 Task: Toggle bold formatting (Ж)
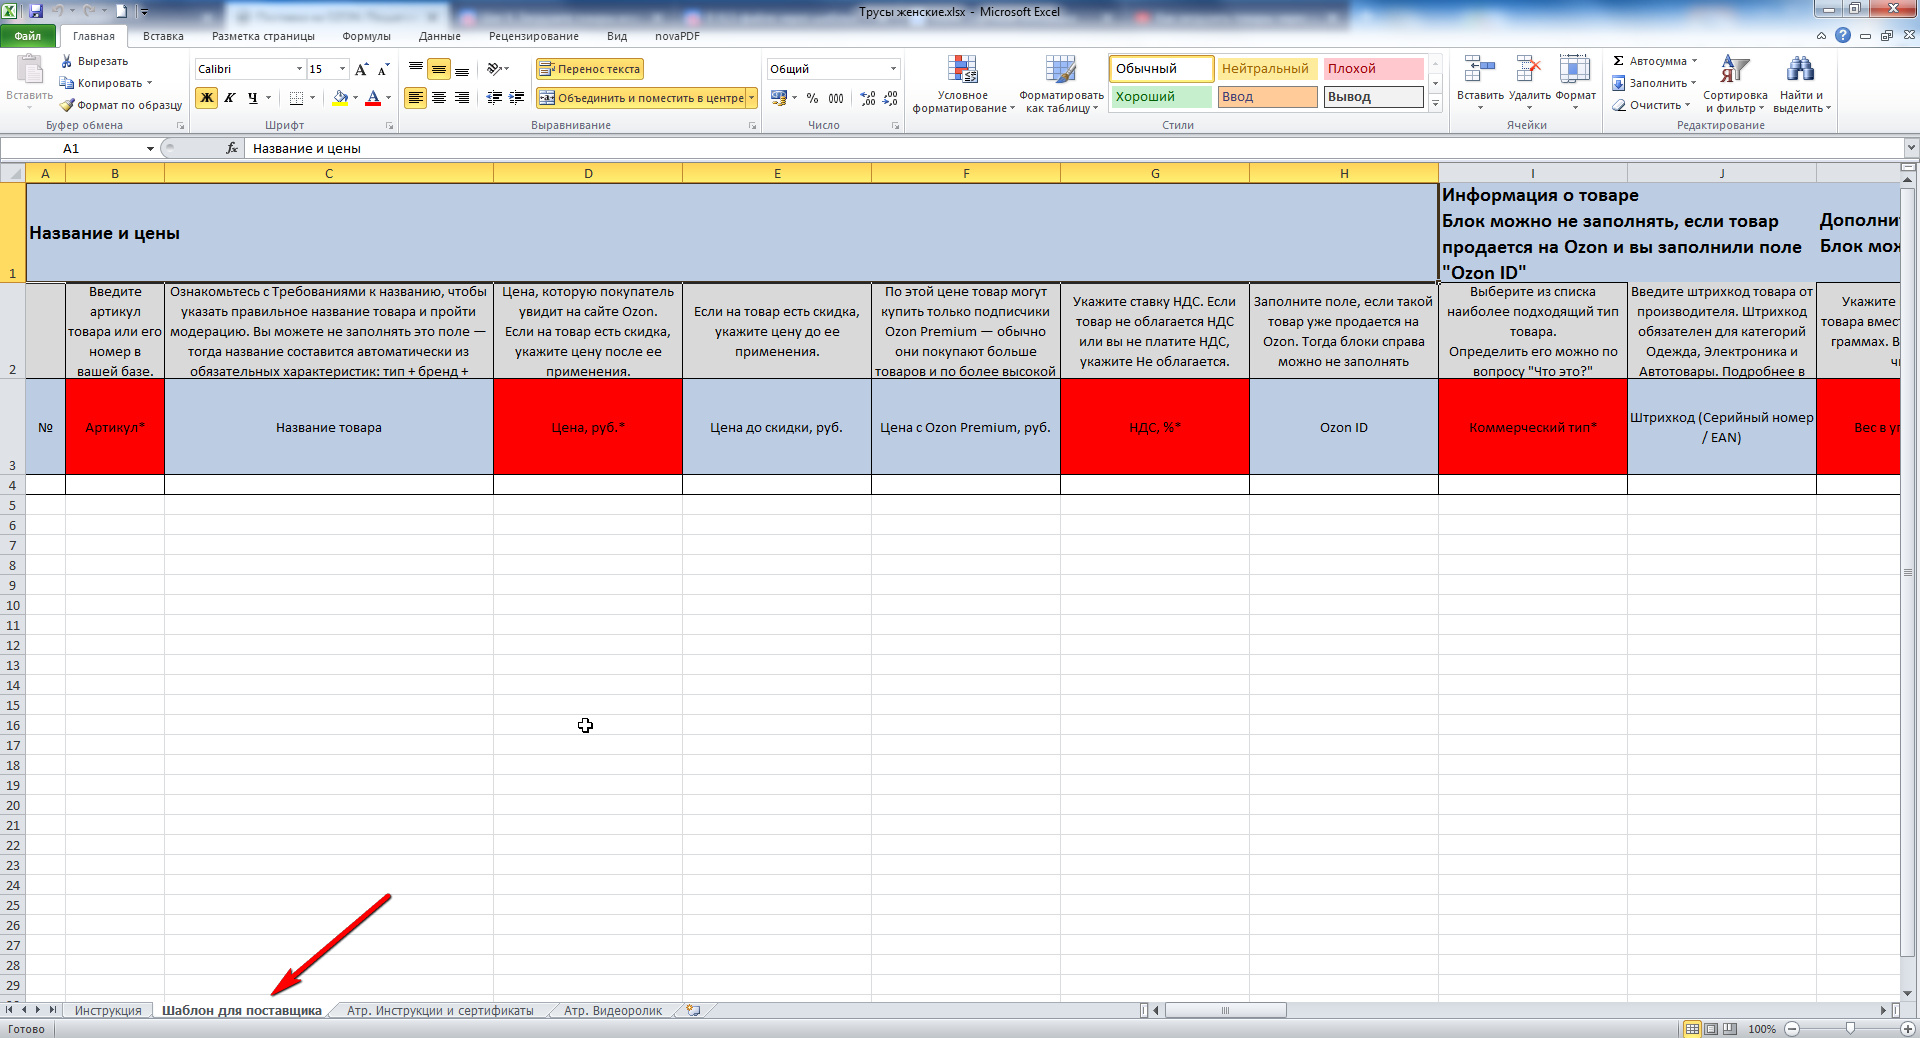pos(206,97)
